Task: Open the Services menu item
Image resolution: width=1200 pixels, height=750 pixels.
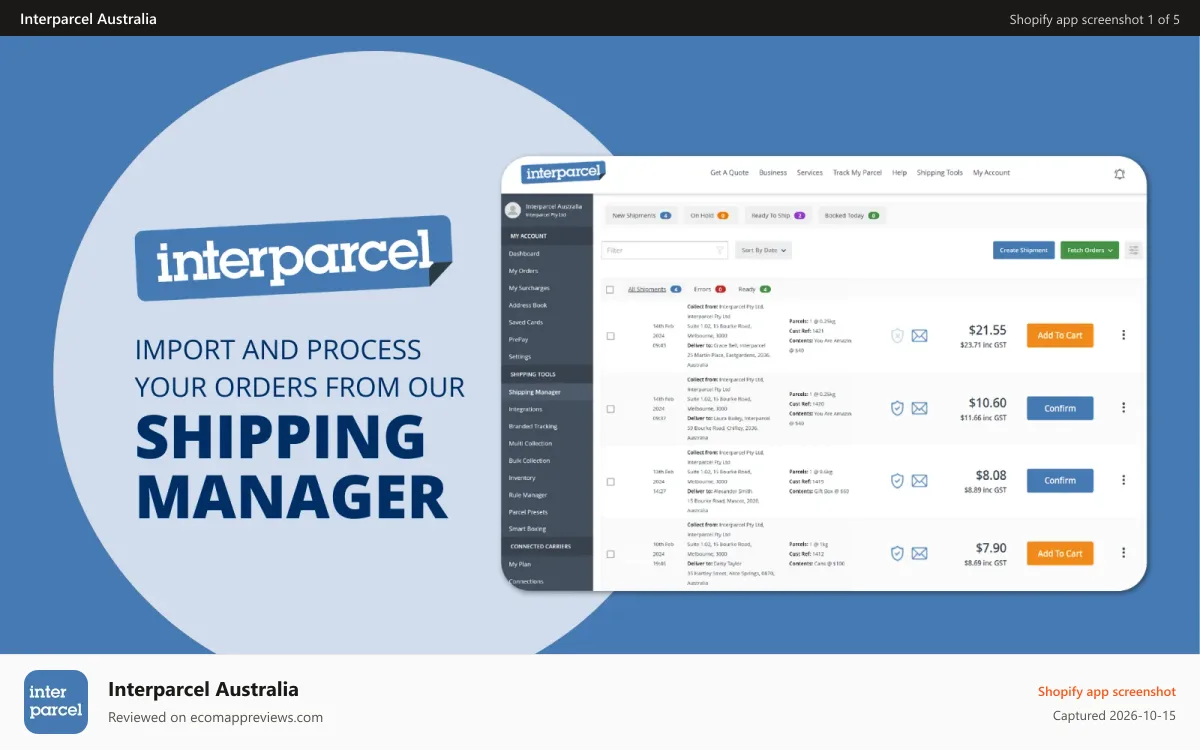Action: (x=810, y=173)
